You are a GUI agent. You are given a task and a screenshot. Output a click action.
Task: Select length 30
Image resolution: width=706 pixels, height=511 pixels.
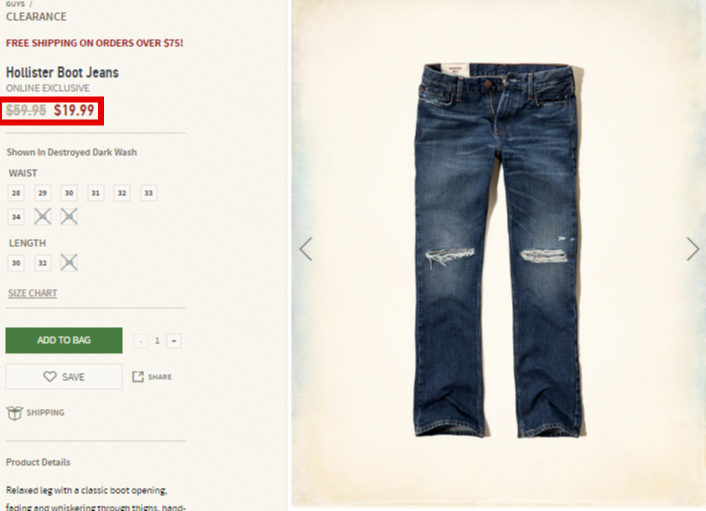coord(16,262)
